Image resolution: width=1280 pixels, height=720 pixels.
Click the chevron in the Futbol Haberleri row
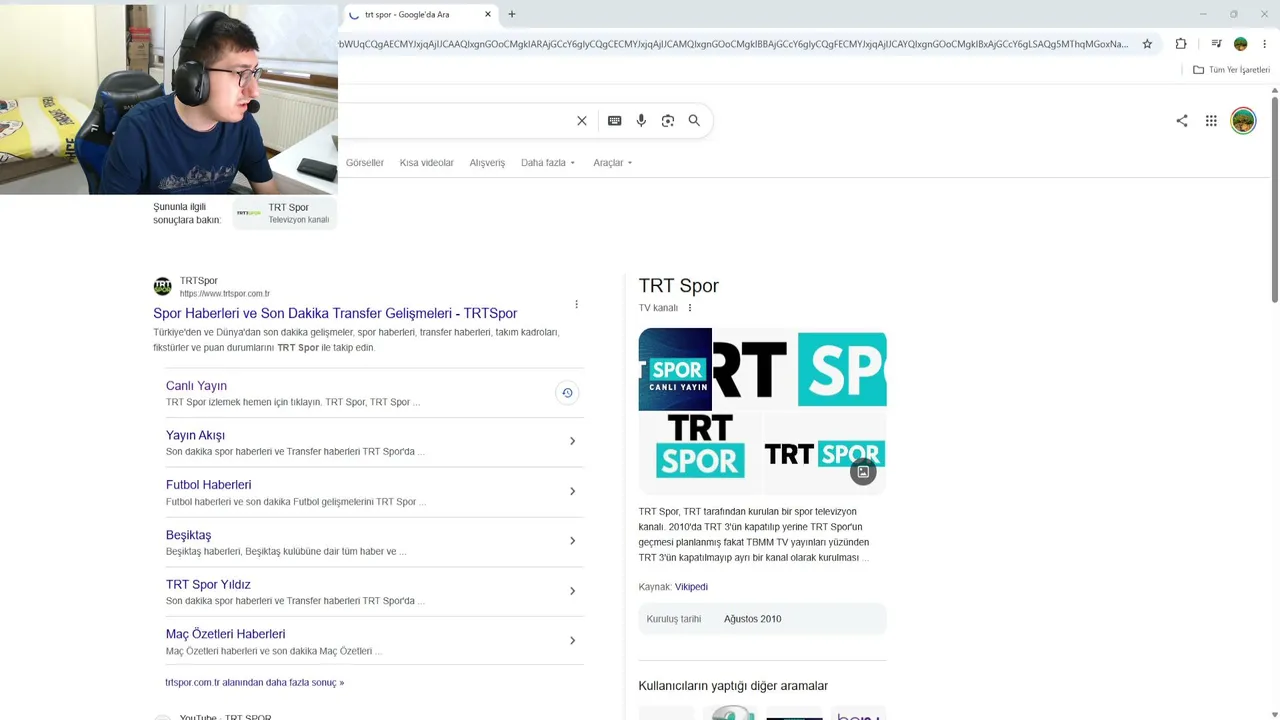(572, 491)
